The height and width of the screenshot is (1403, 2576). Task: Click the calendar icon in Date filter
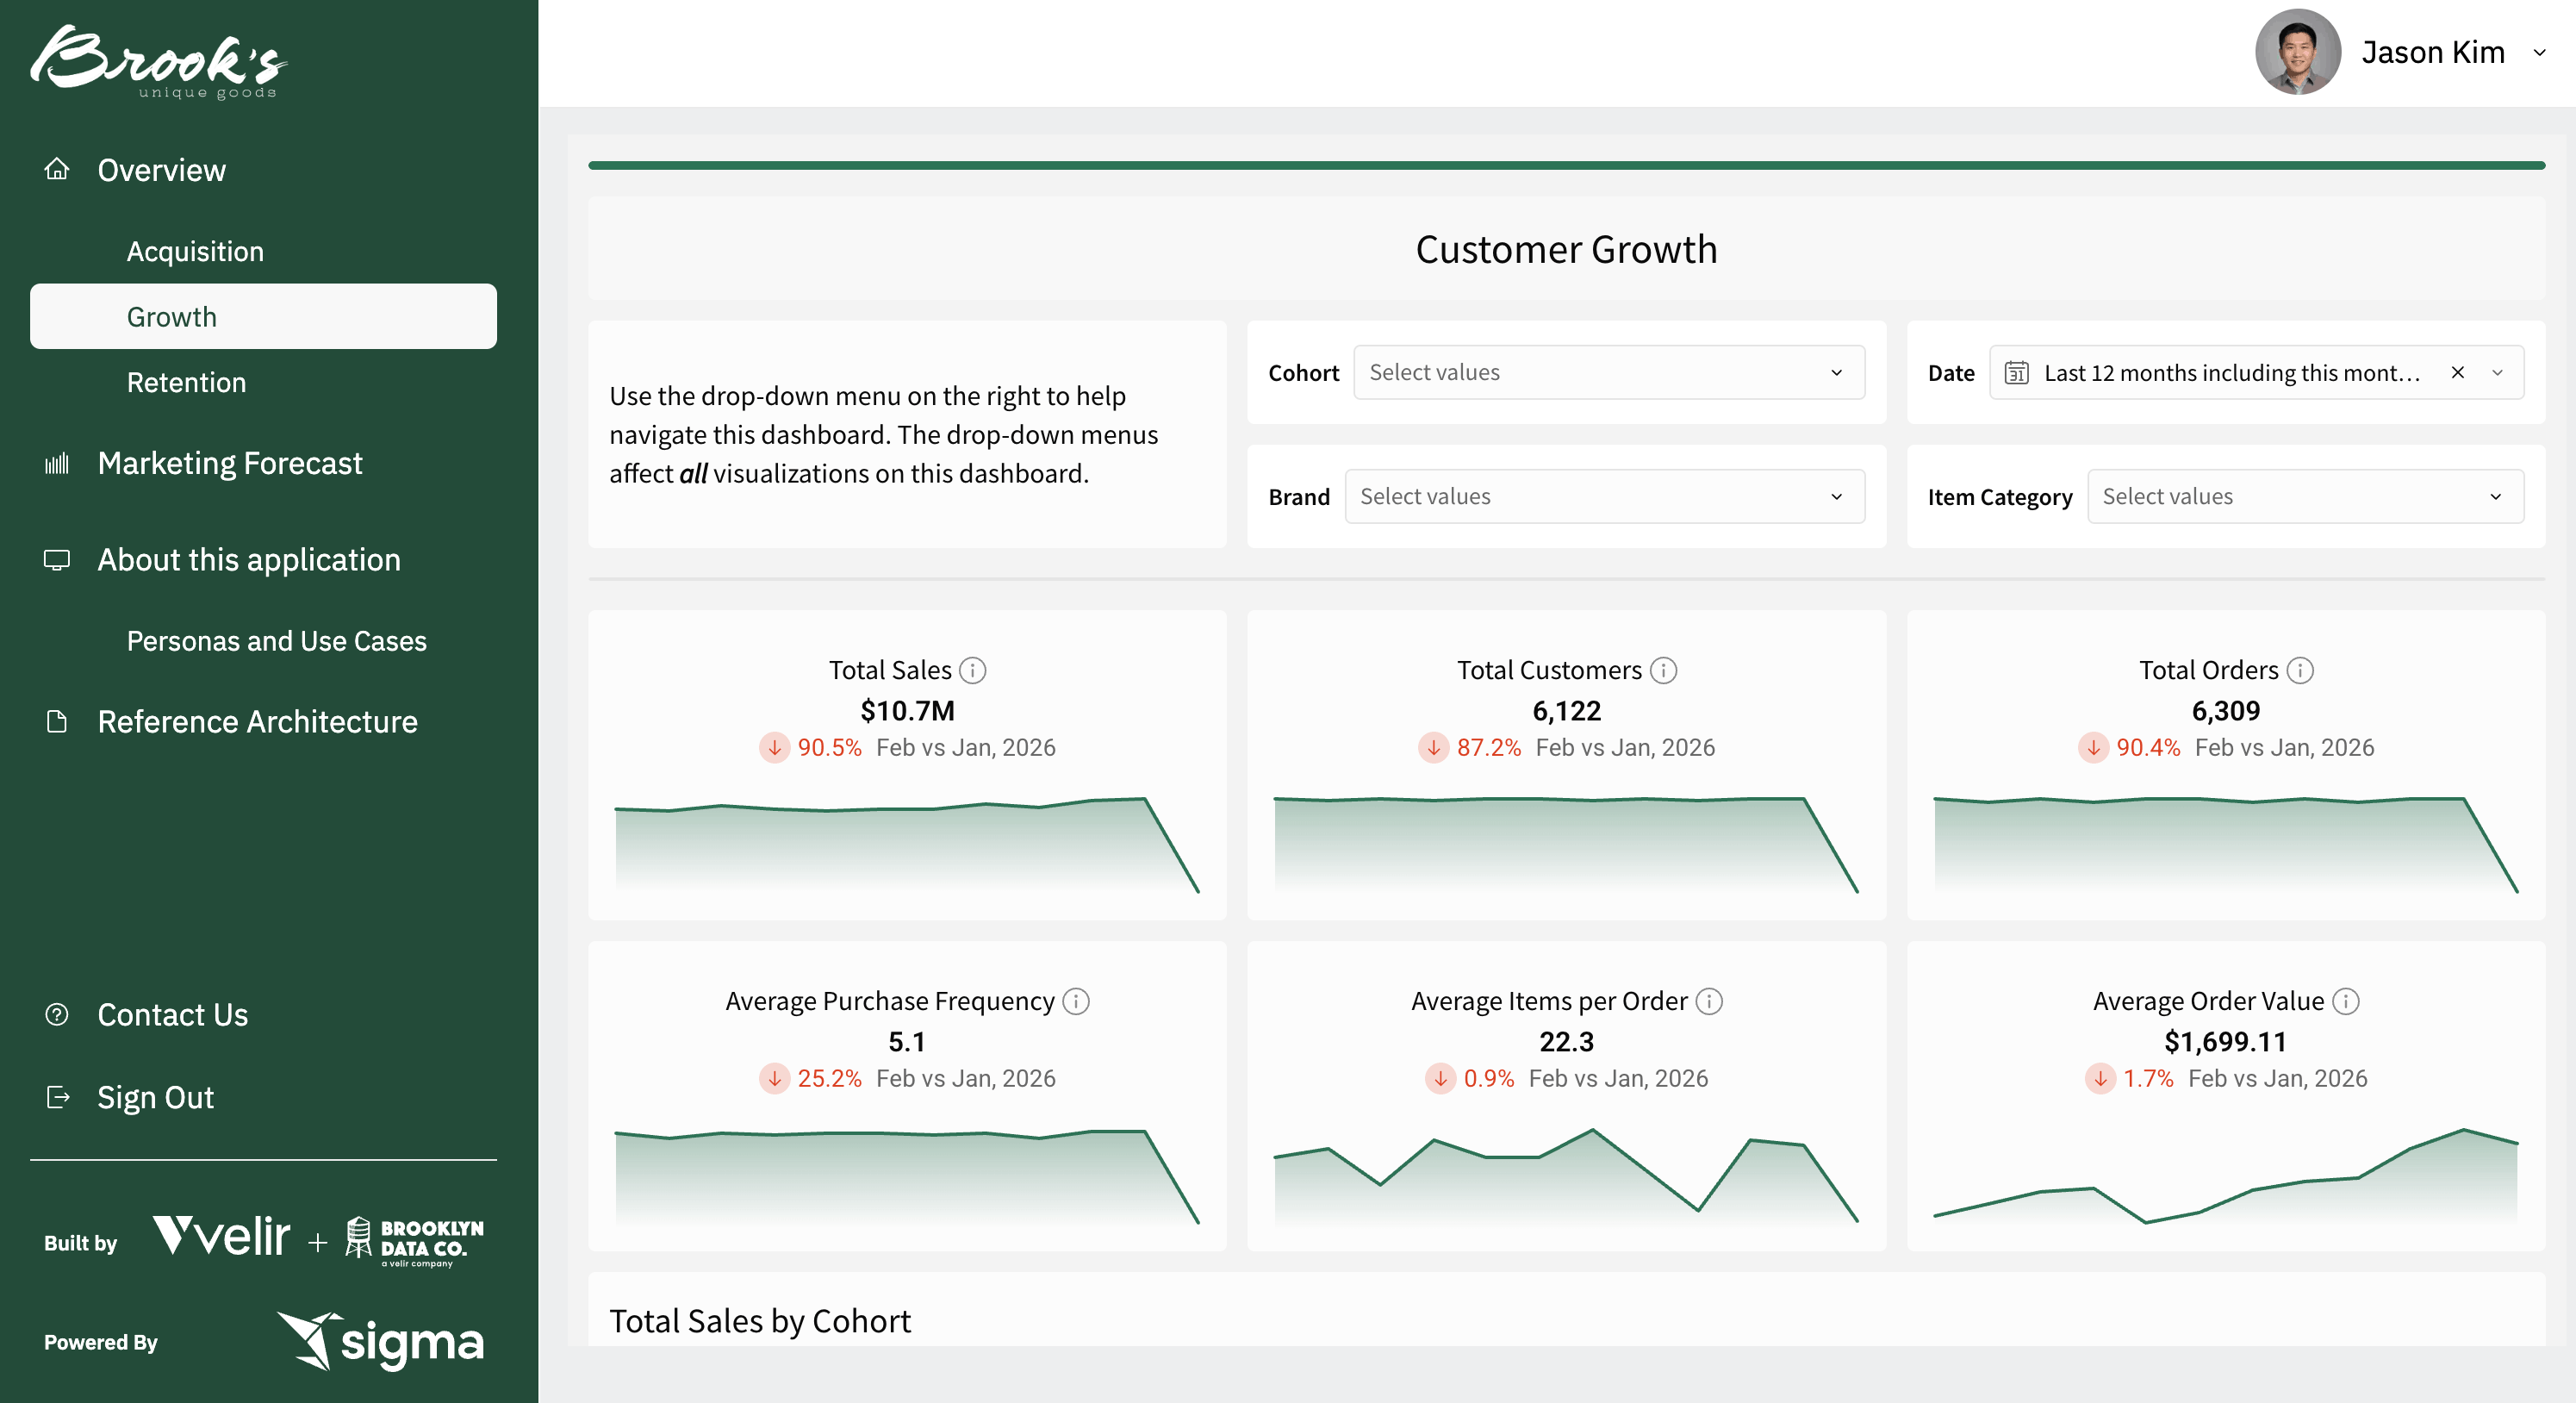click(2016, 373)
